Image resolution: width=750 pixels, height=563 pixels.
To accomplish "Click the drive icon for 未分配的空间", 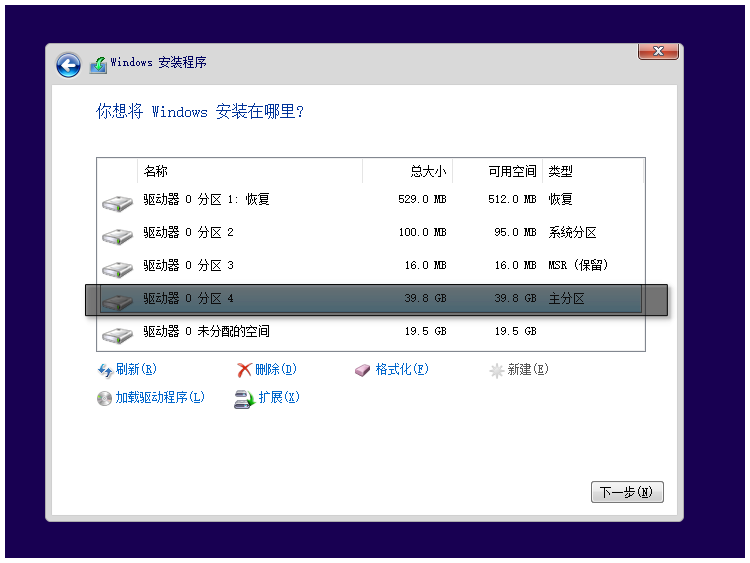I will [117, 335].
